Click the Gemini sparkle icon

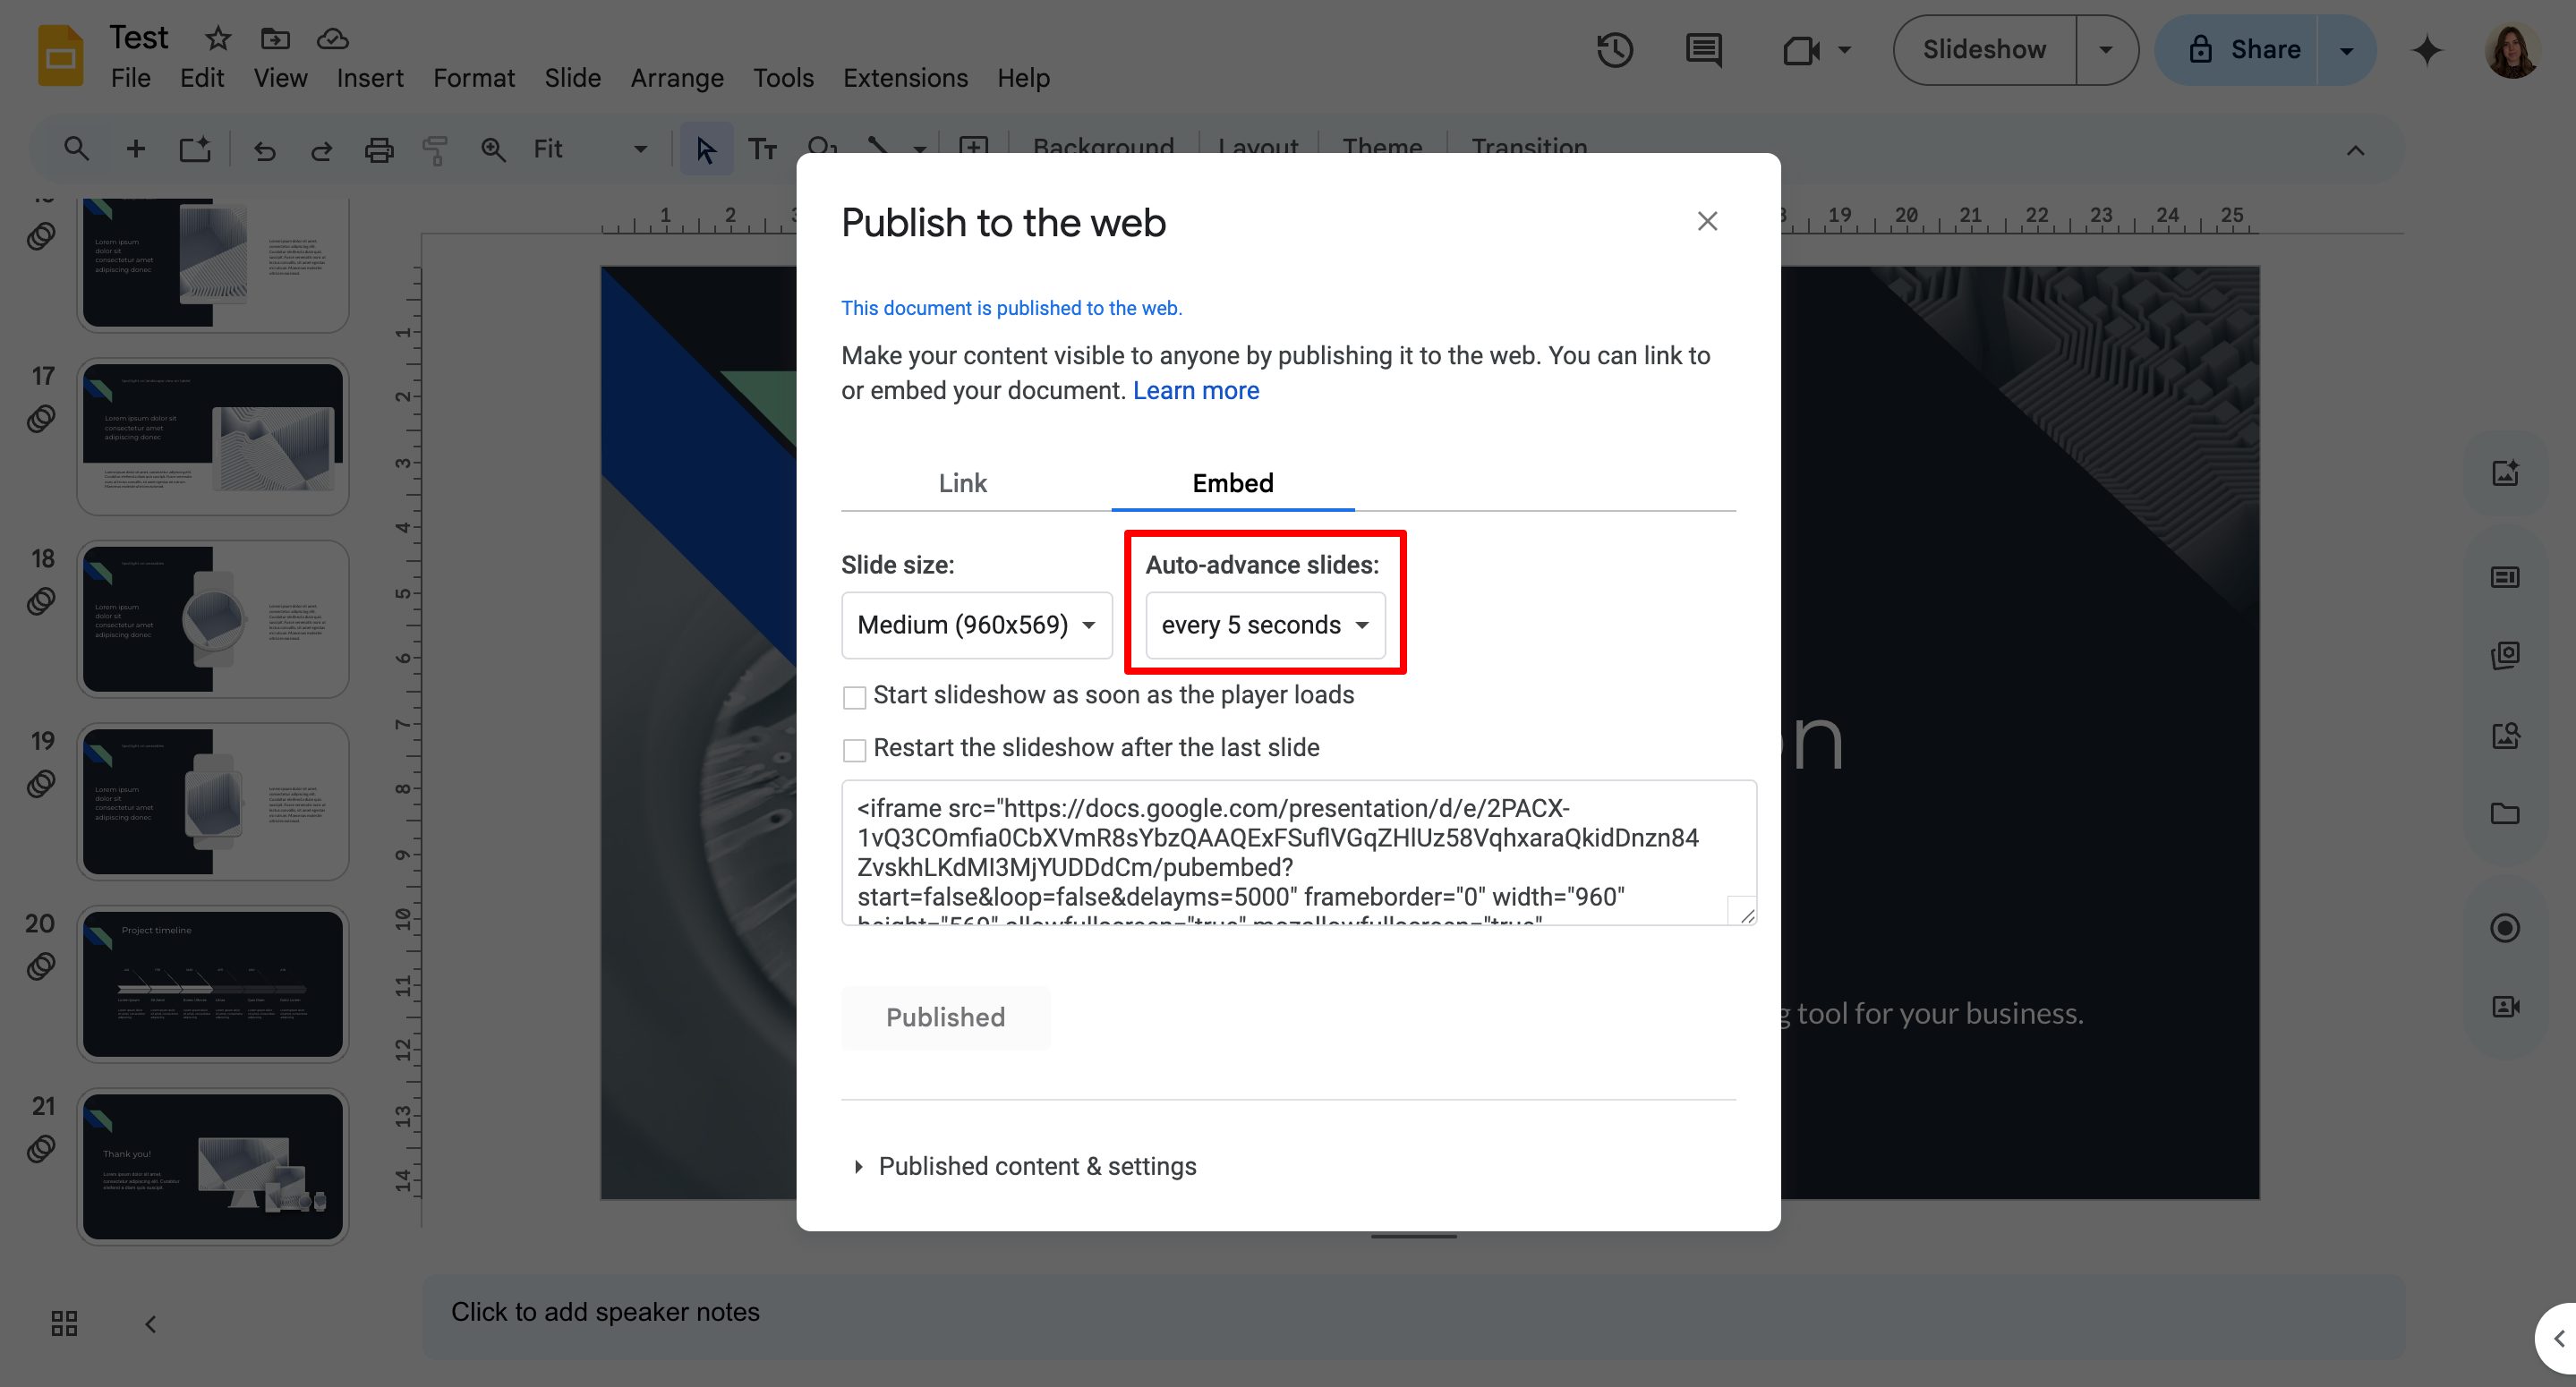click(x=2426, y=50)
